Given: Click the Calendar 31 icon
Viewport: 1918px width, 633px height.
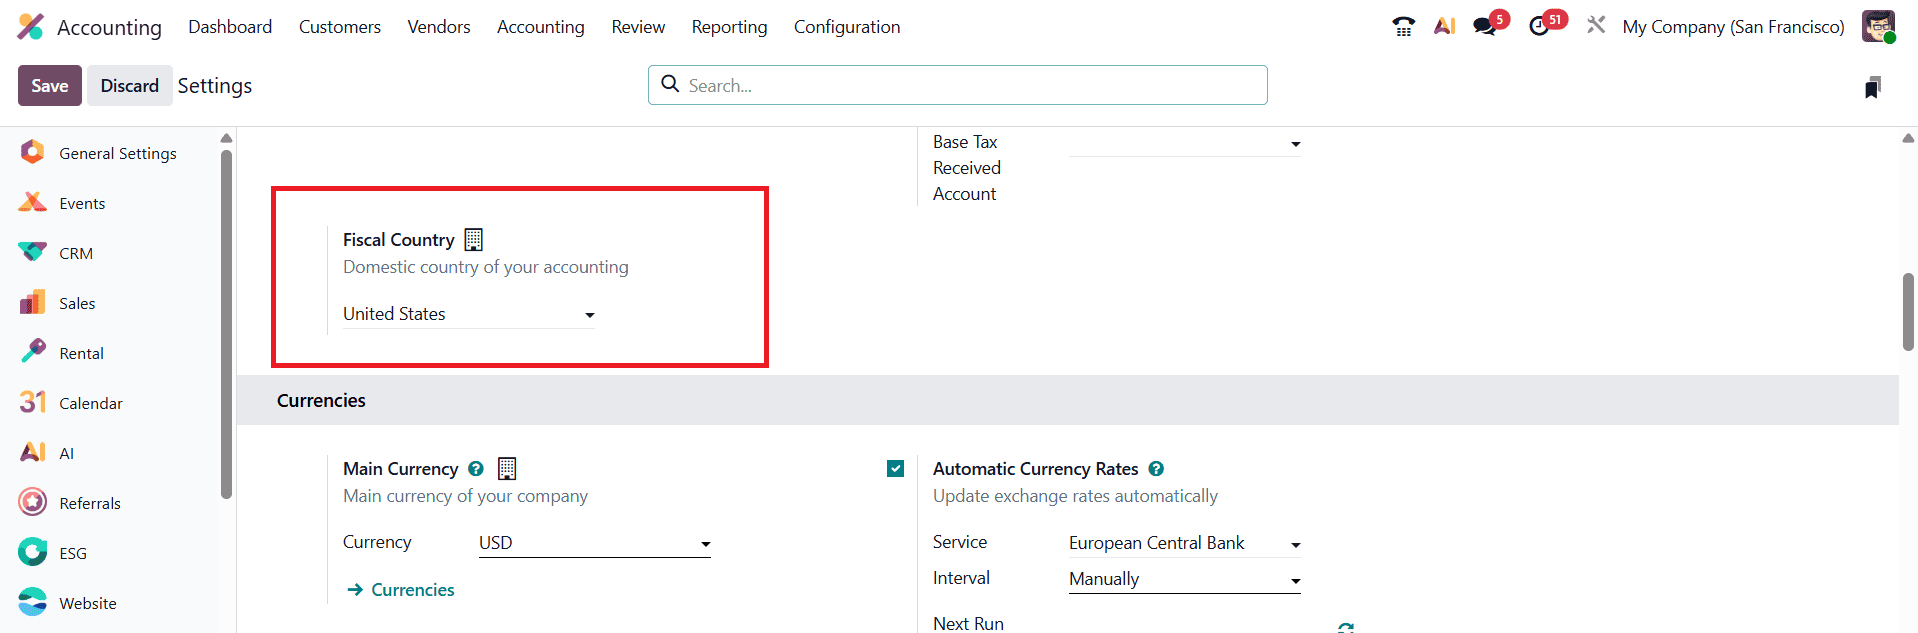Looking at the screenshot, I should 33,402.
